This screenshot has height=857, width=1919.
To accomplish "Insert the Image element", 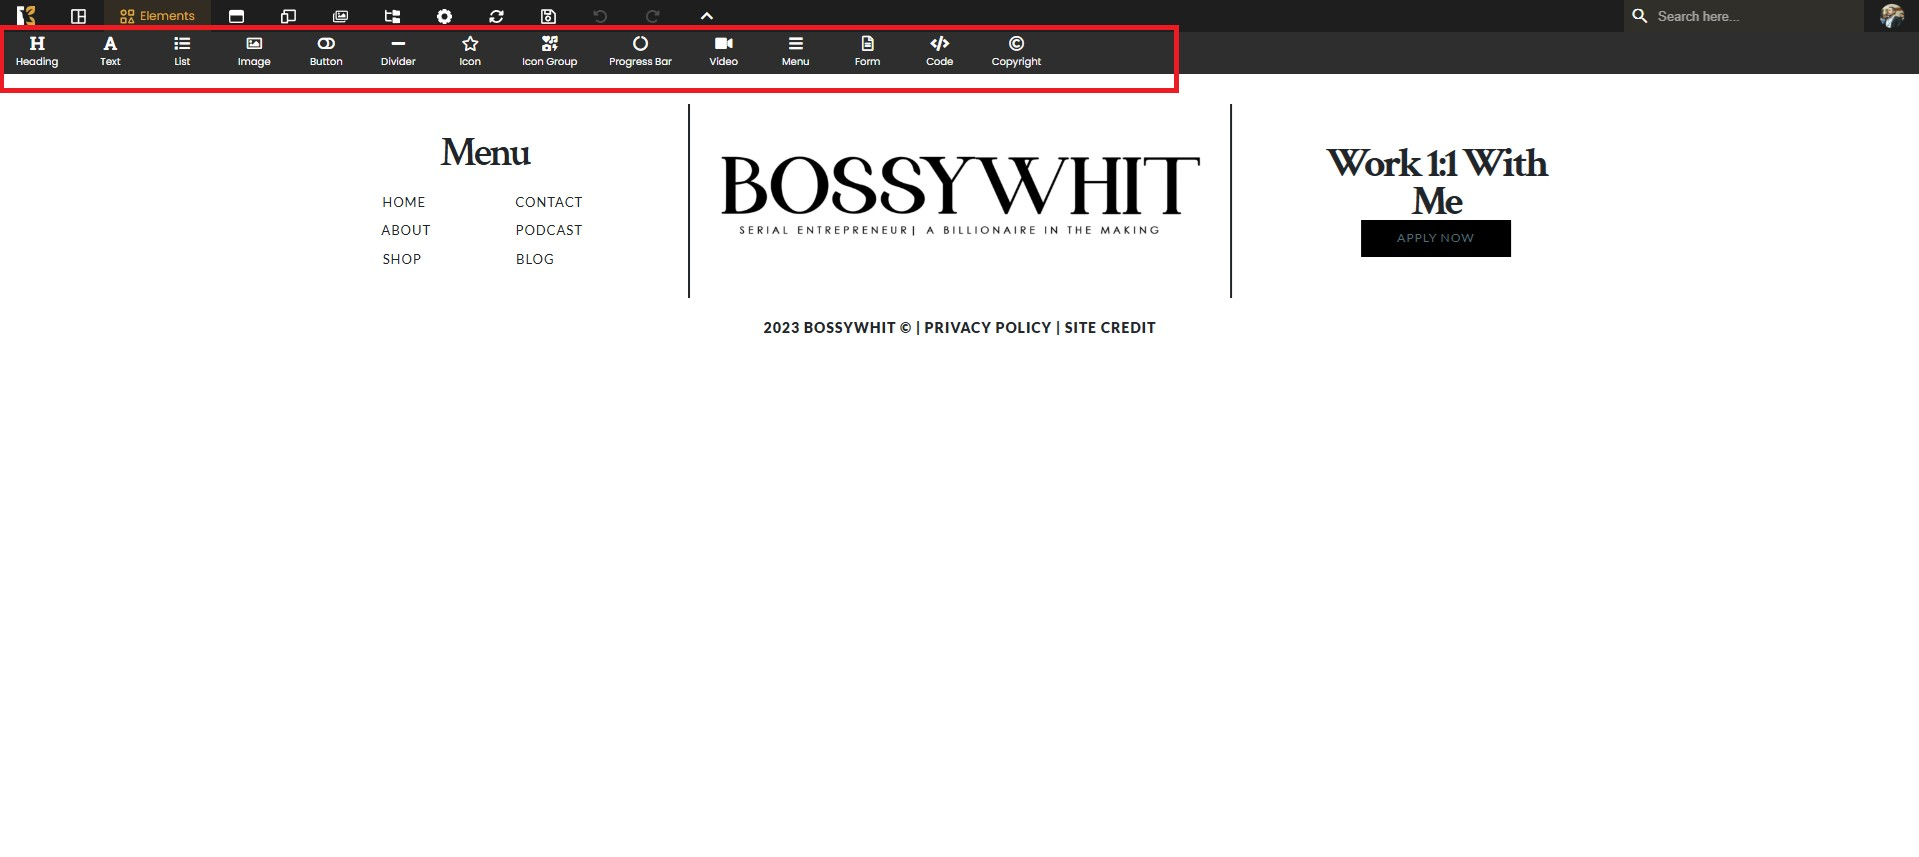I will pos(254,51).
